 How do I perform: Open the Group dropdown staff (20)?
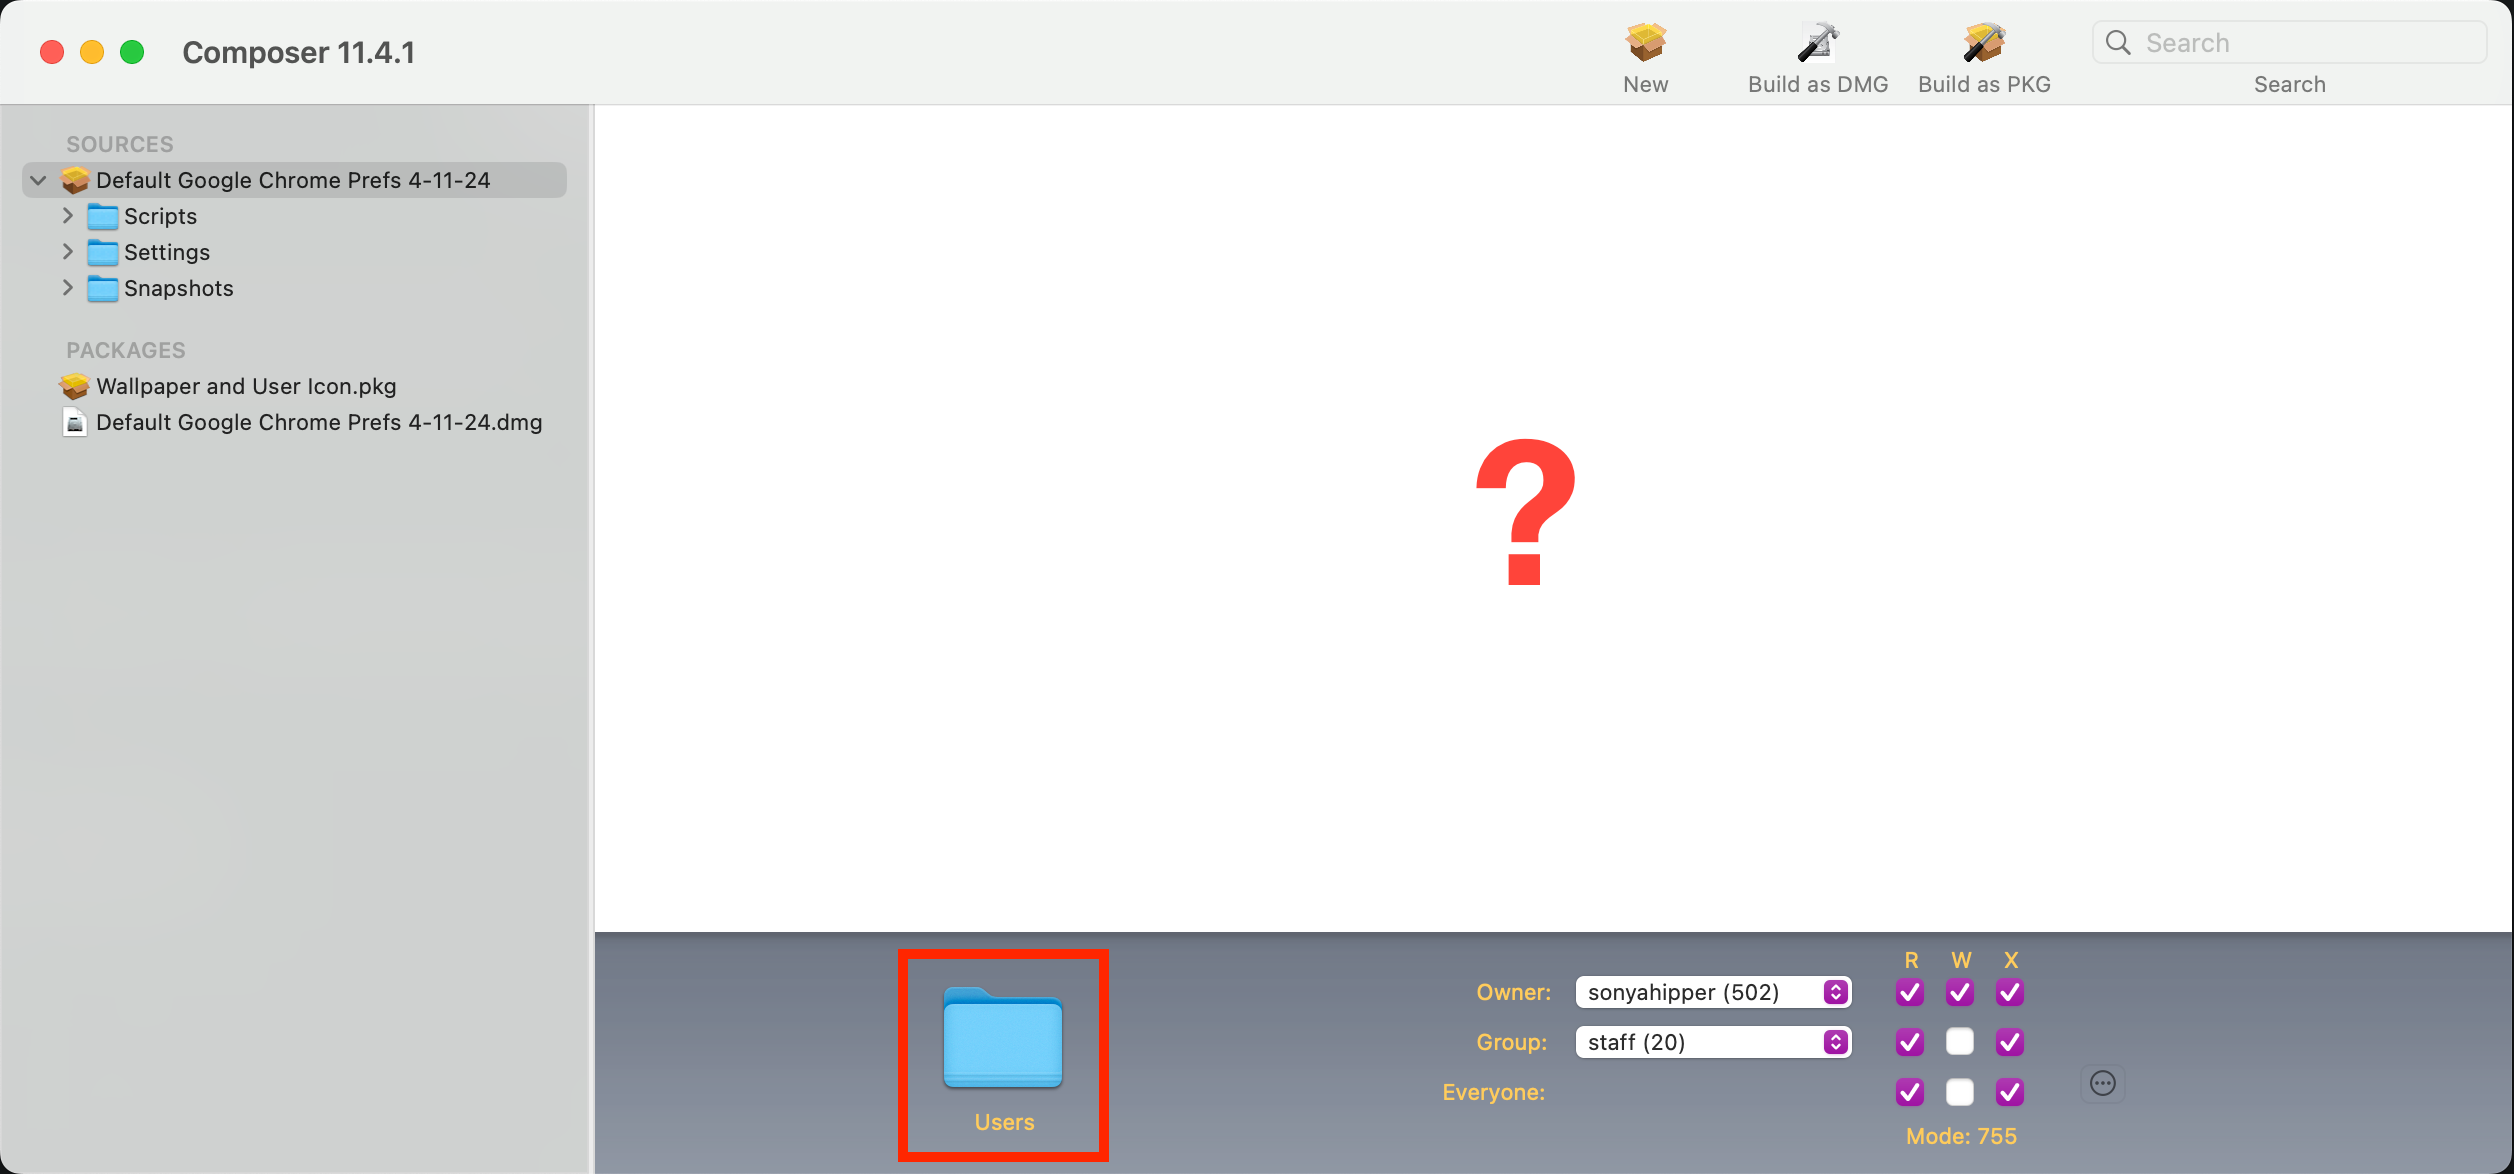(x=1713, y=1042)
